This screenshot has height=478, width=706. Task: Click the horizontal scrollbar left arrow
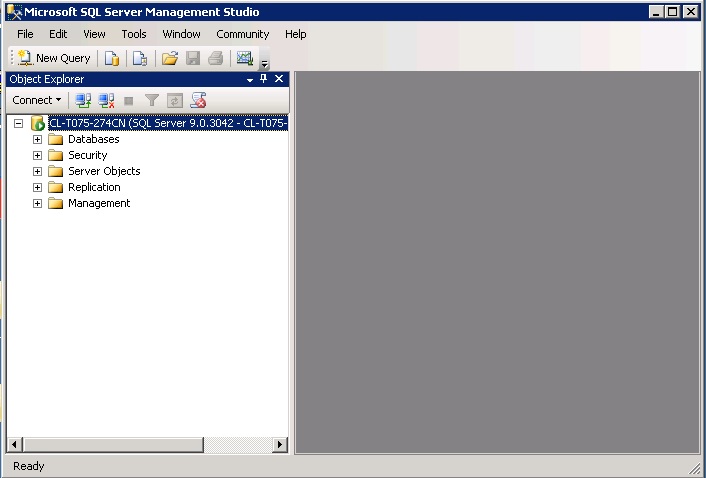14,445
